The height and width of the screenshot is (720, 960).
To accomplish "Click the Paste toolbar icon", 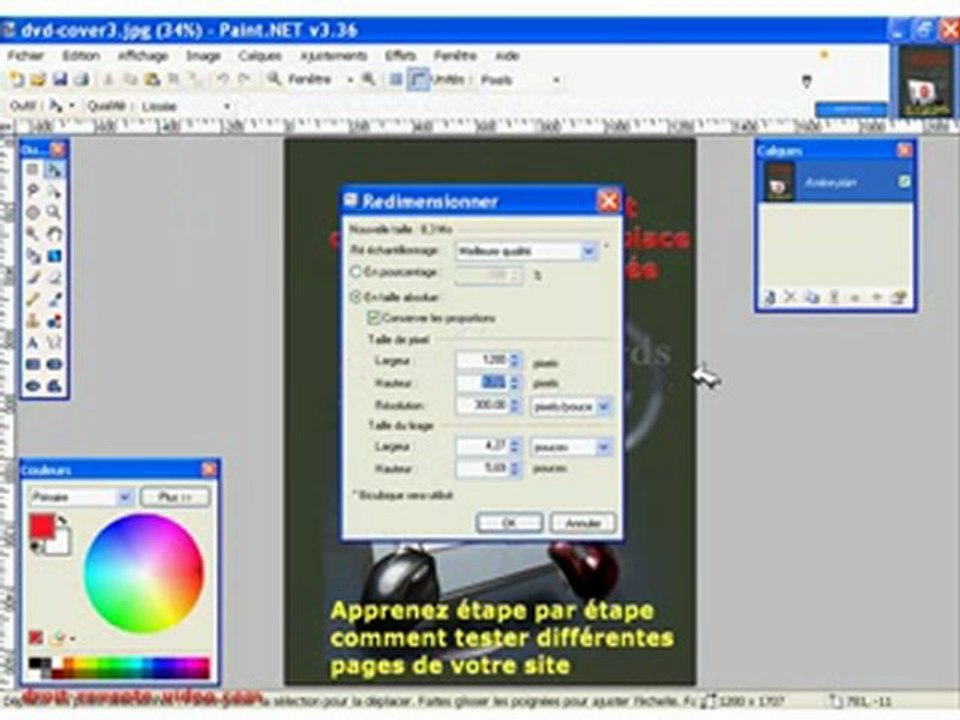I will click(152, 80).
